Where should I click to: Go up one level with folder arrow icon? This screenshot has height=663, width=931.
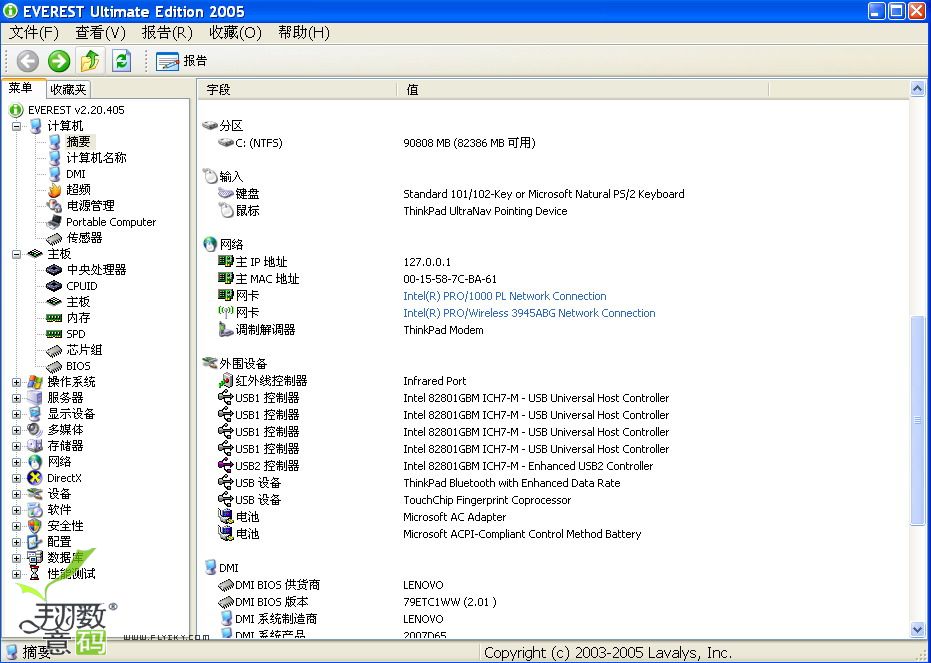tap(90, 61)
